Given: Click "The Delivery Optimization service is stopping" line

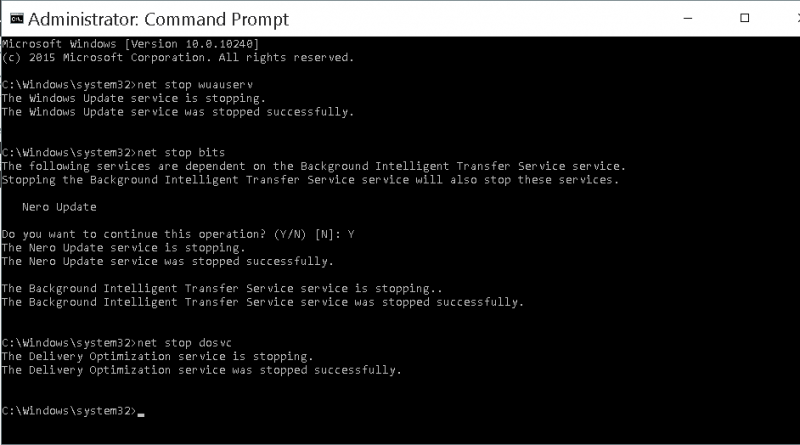Looking at the screenshot, I should click(157, 357).
